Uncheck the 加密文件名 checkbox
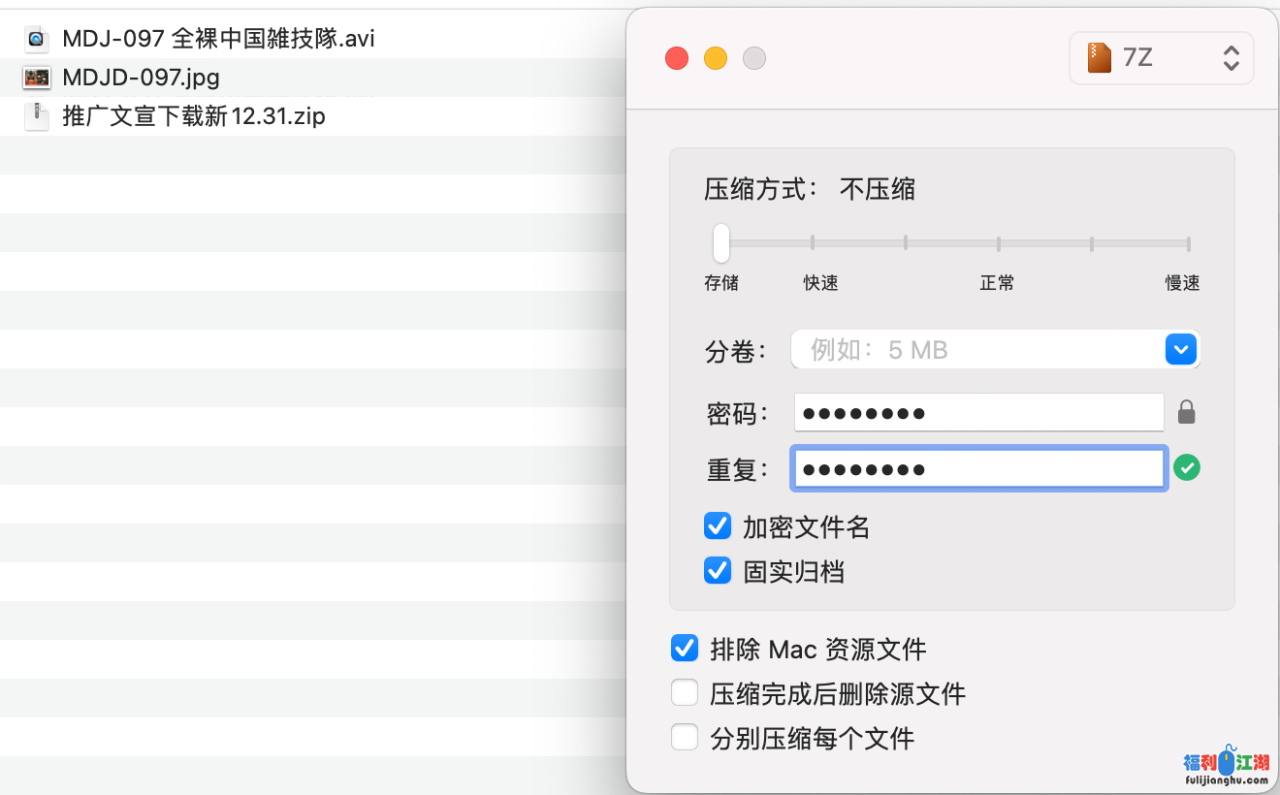Image resolution: width=1280 pixels, height=795 pixels. 717,526
